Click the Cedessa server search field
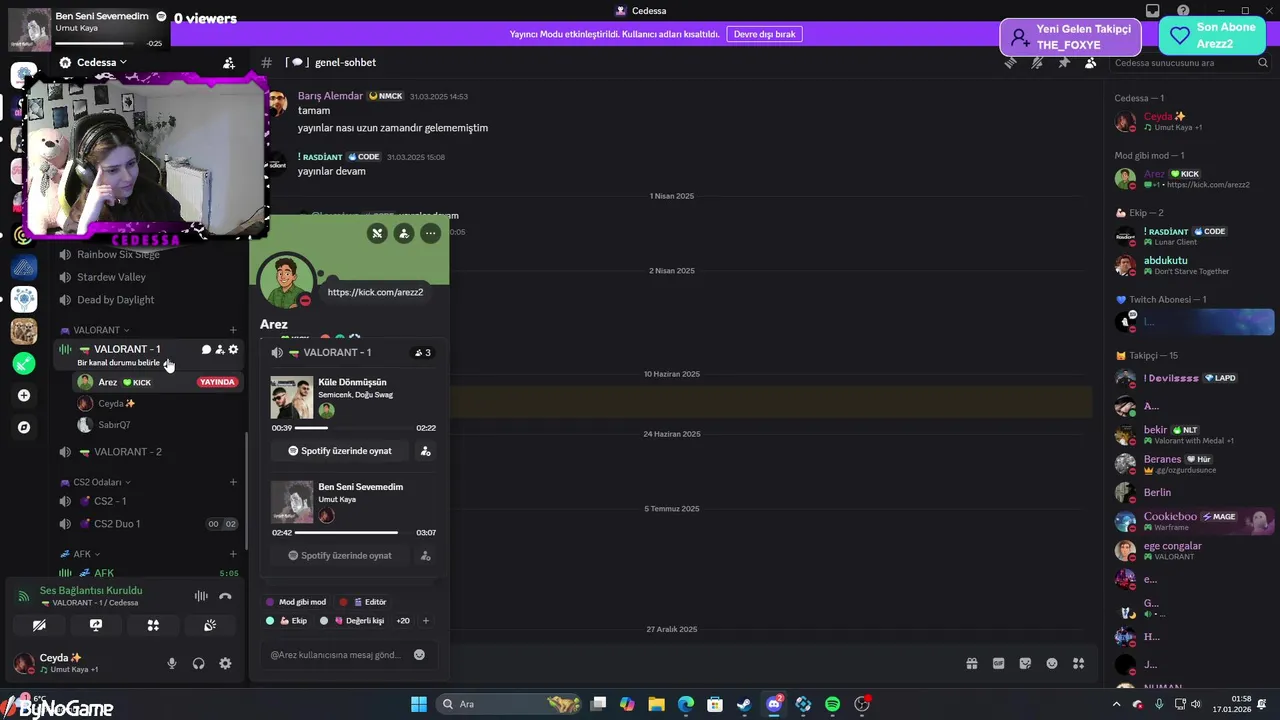1280x720 pixels. pos(1190,62)
